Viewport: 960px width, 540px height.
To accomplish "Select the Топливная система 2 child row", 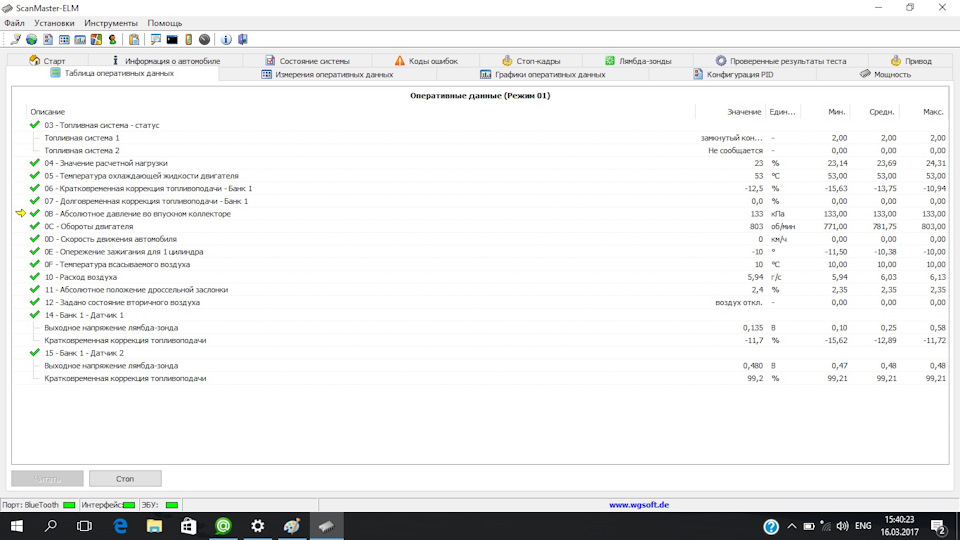I will coord(481,151).
